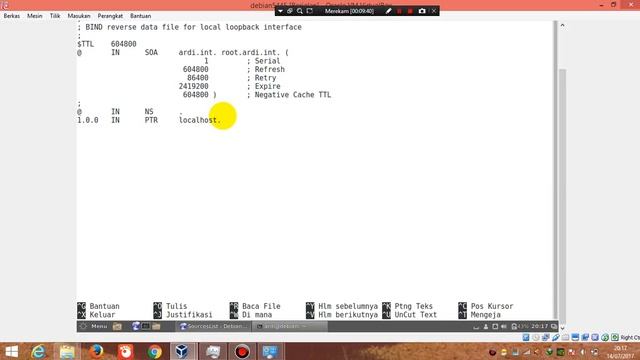Click nano shortcut UnCut Text

pyautogui.click(x=410, y=315)
